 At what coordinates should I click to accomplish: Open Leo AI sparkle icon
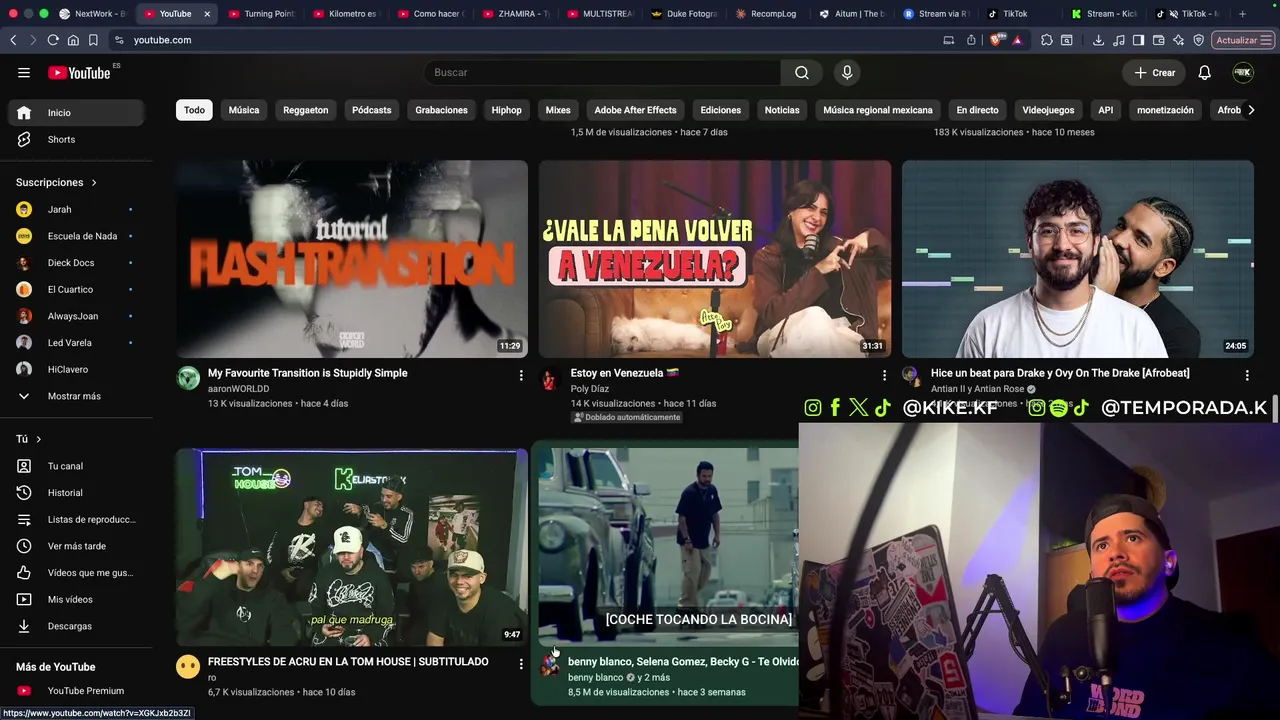coord(1179,40)
